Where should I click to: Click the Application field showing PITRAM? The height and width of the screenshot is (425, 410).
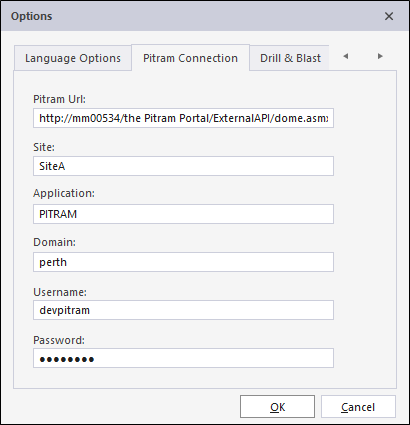point(183,214)
